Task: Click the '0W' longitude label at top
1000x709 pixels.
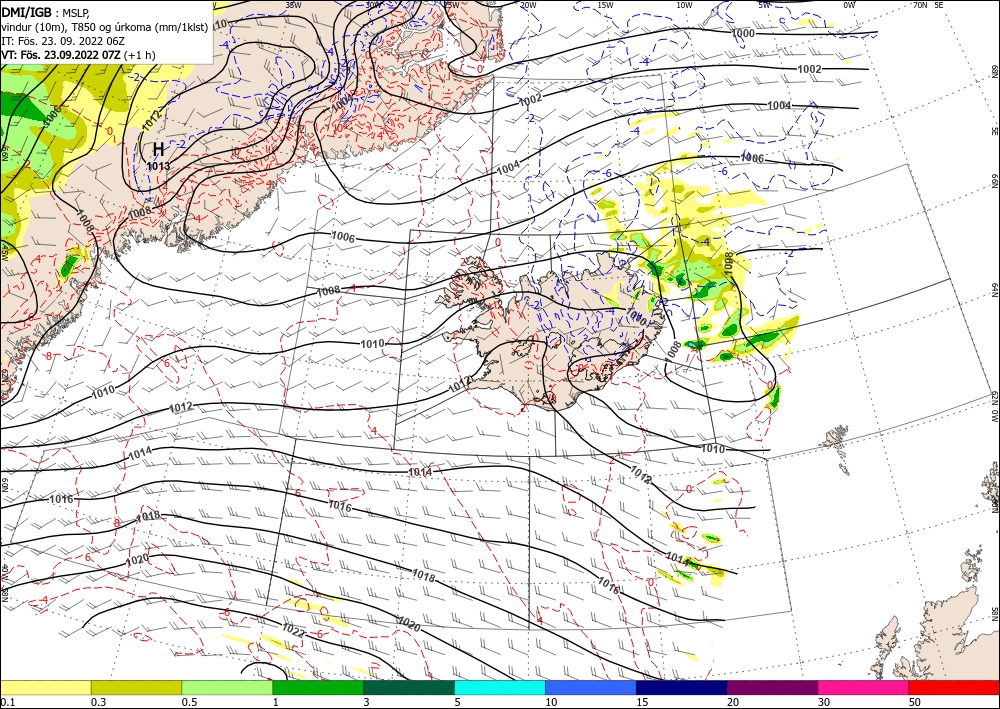Action: [x=849, y=4]
